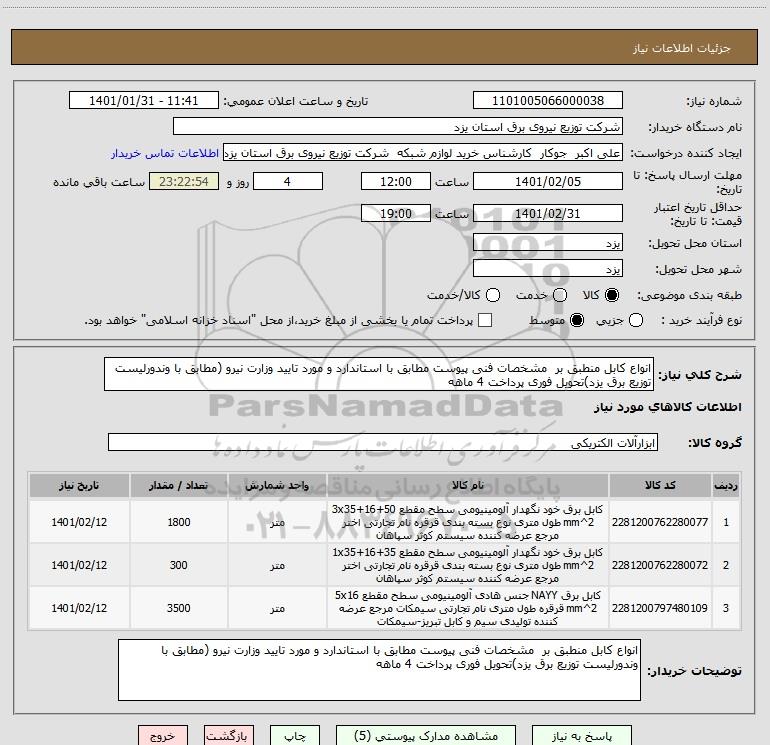
Task: Select the خدمت radio button
Action: click(x=560, y=295)
